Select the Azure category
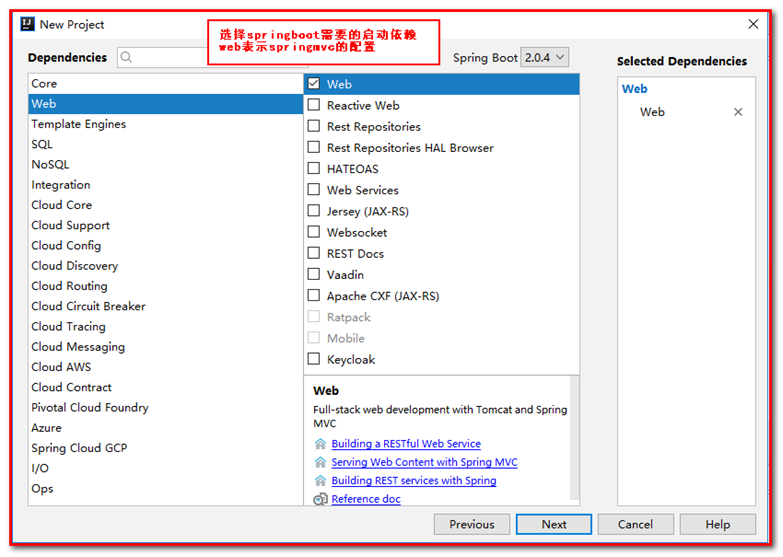Image resolution: width=783 pixels, height=557 pixels. (166, 428)
